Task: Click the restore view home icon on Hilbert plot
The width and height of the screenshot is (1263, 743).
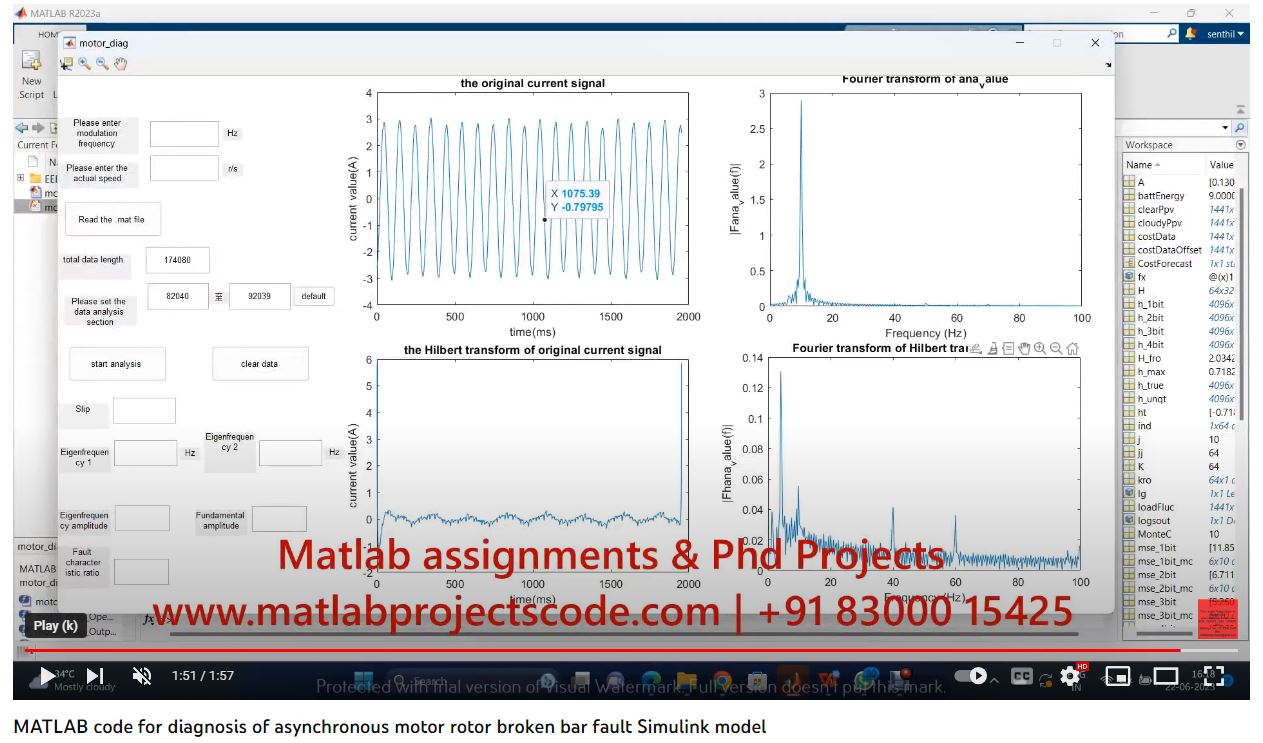Action: click(x=1073, y=348)
